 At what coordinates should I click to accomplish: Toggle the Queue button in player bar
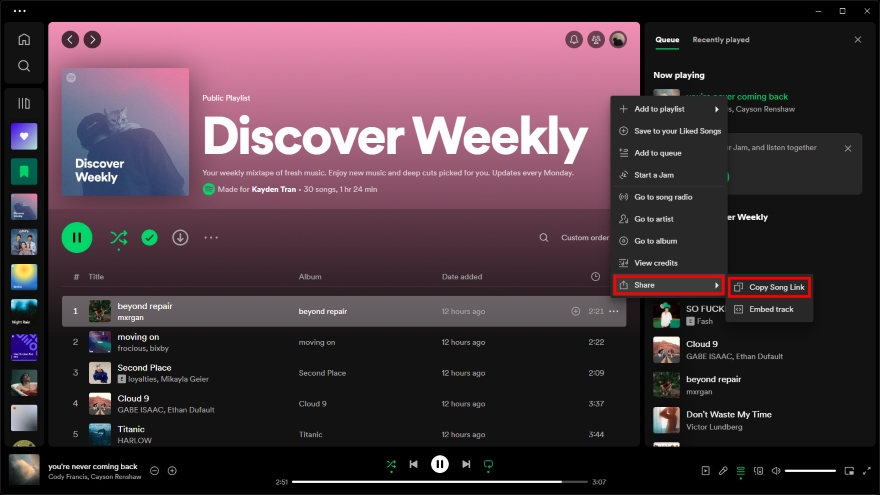741,471
